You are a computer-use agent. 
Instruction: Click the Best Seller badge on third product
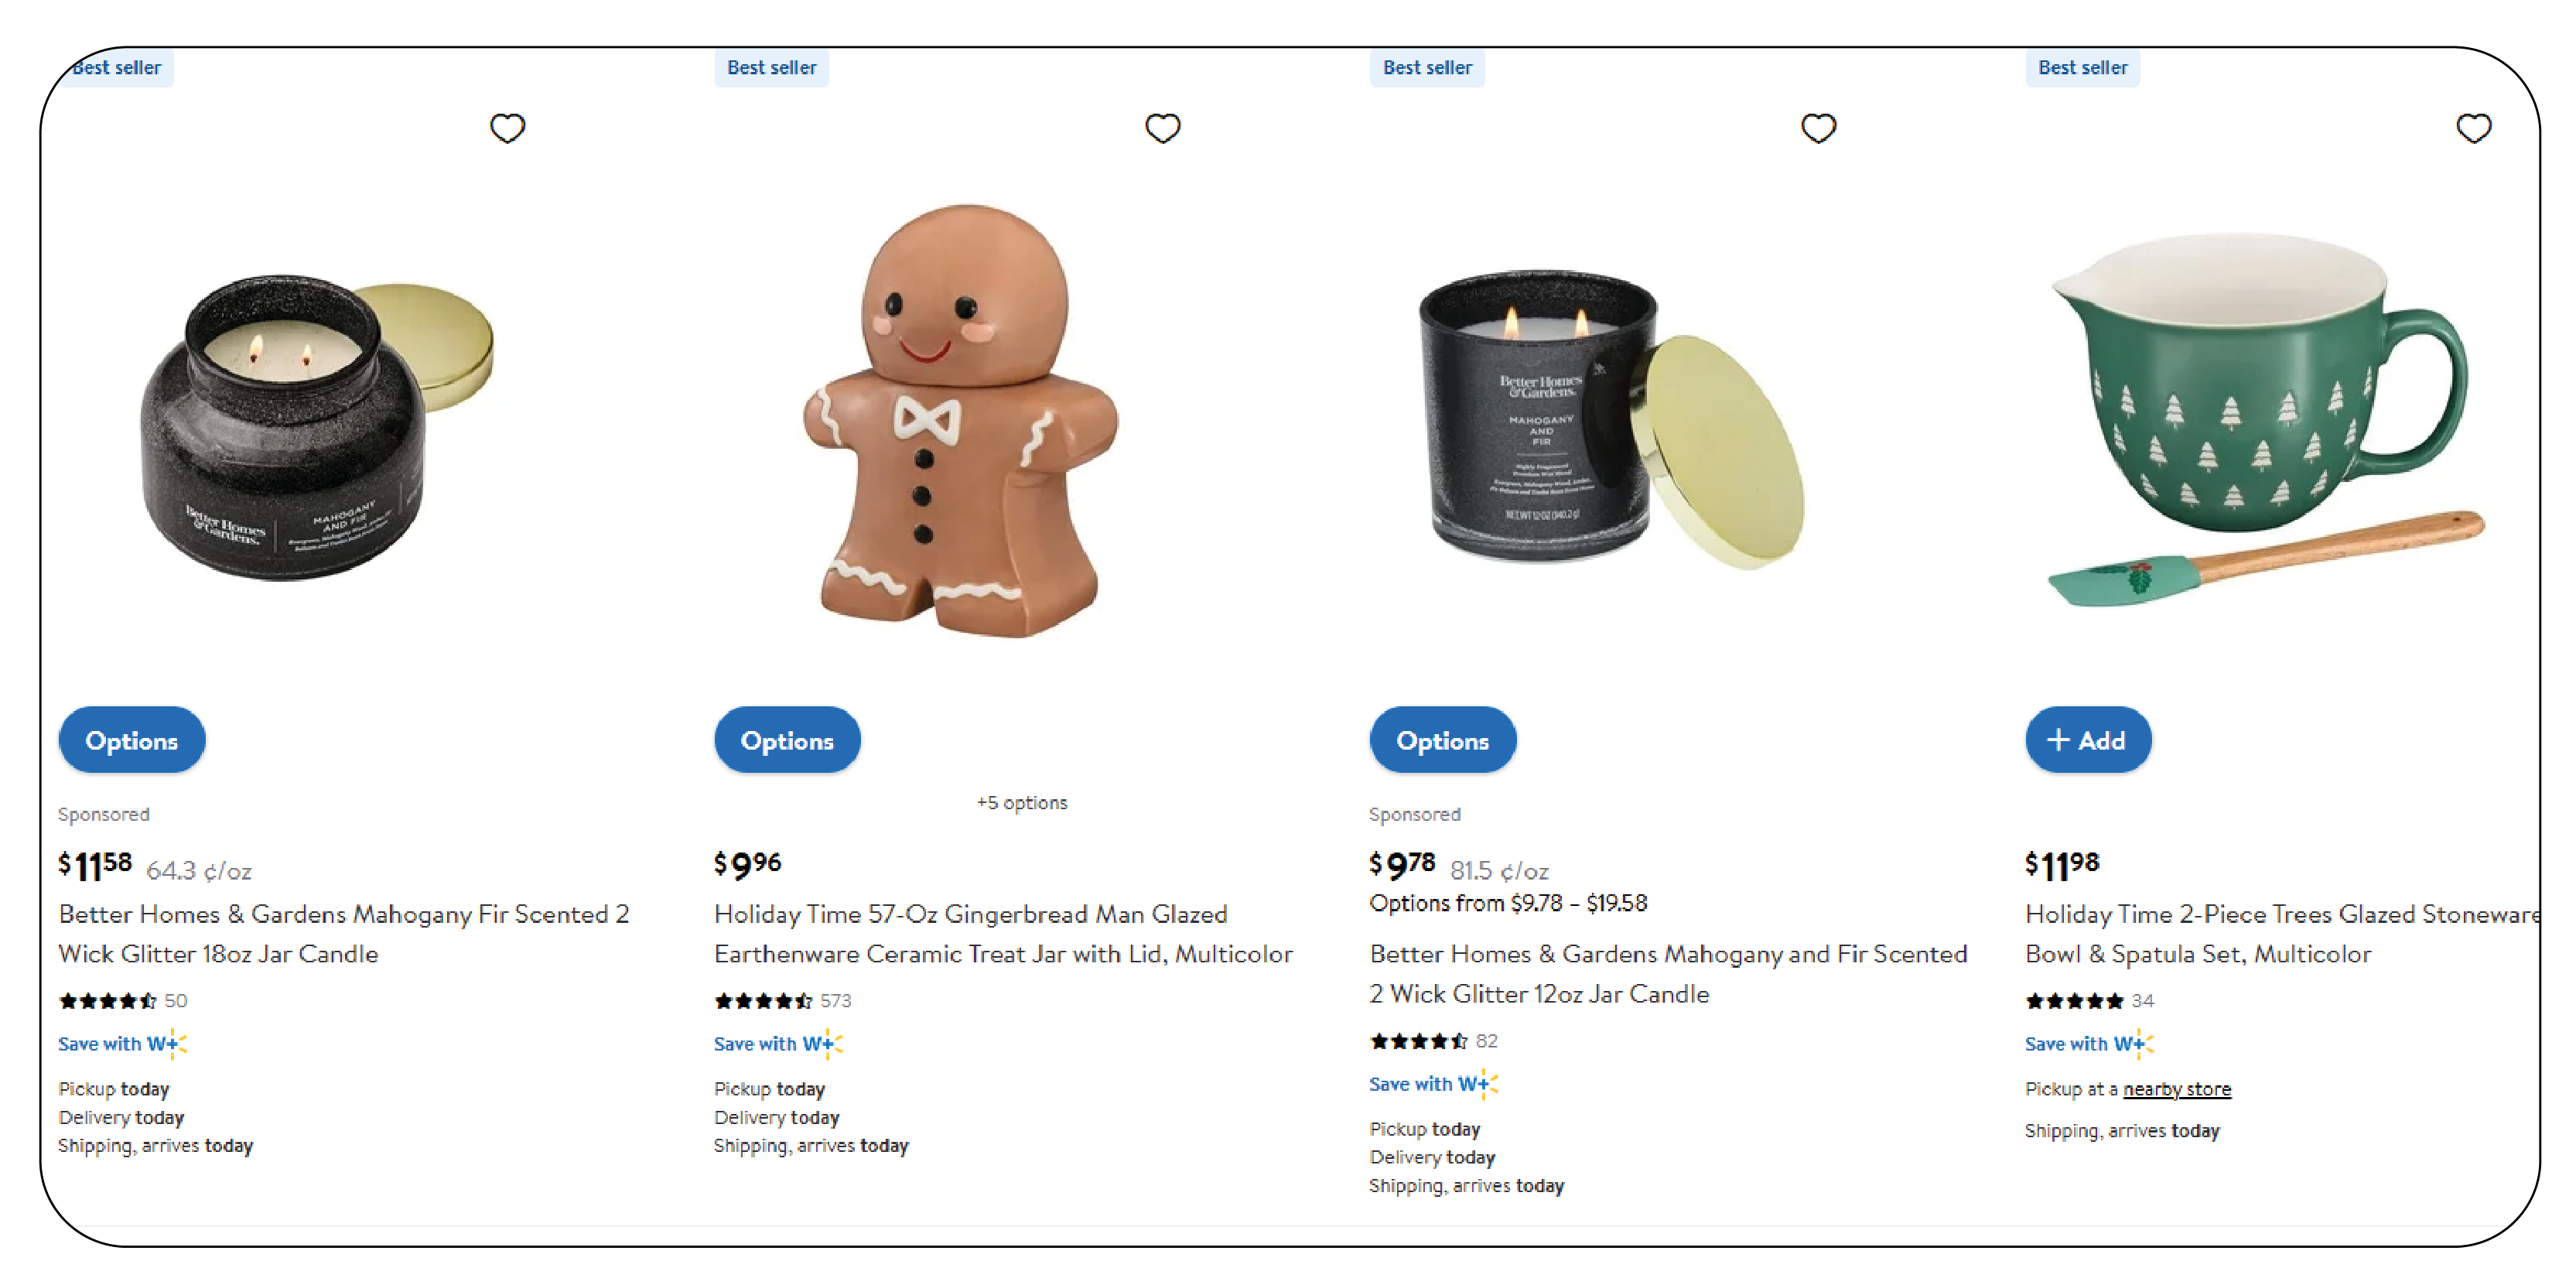(1426, 67)
